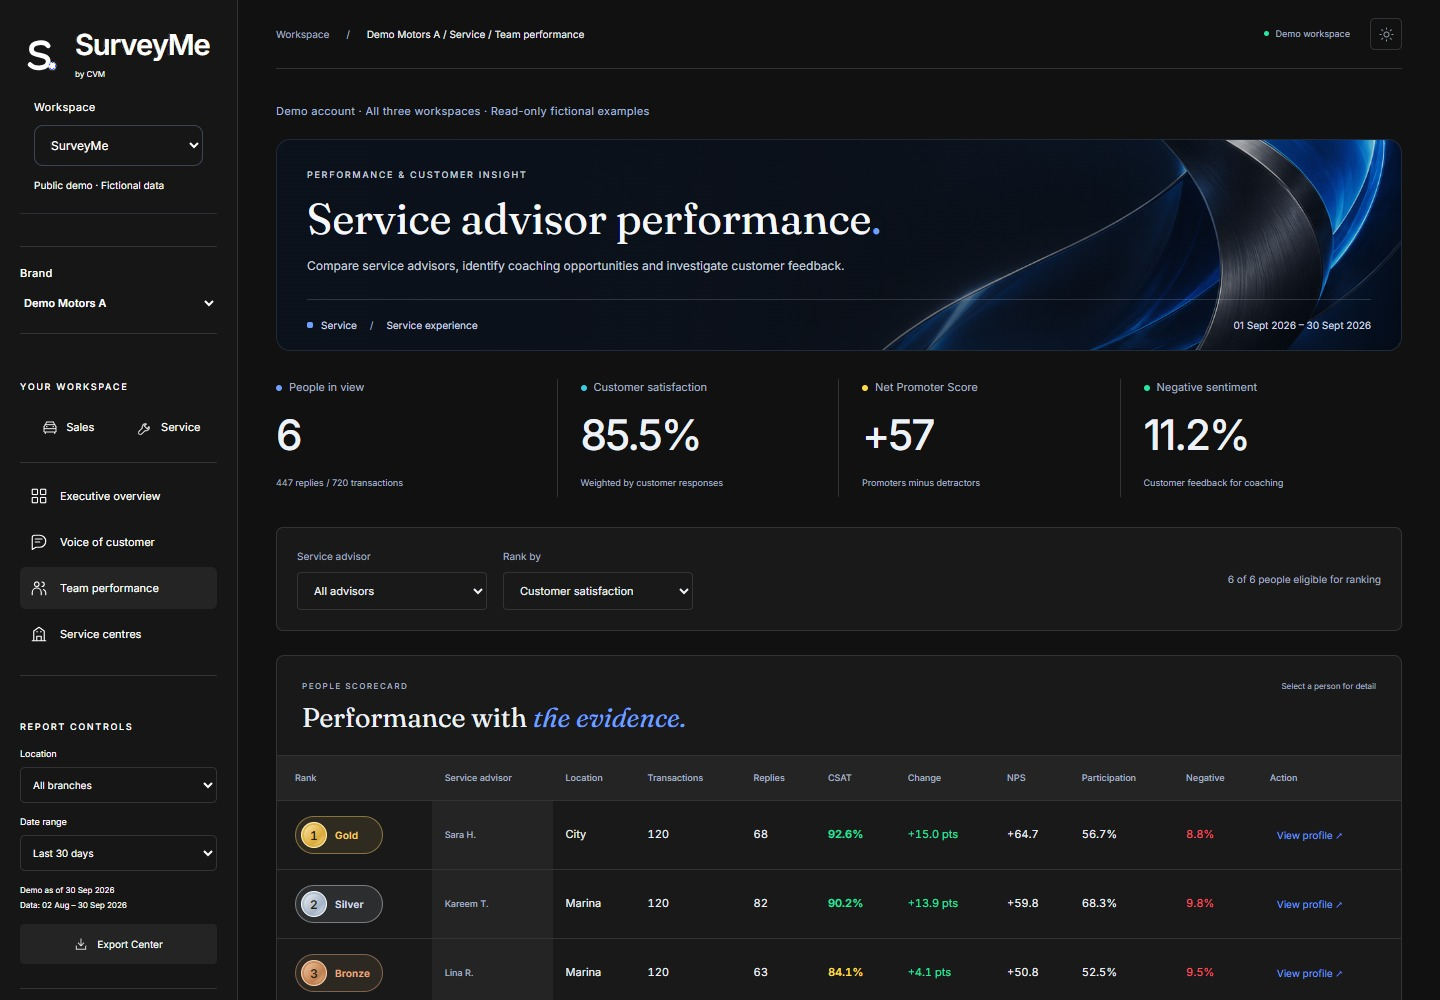This screenshot has height=1000, width=1440.
Task: Open Service centres menu item
Action: coord(118,634)
